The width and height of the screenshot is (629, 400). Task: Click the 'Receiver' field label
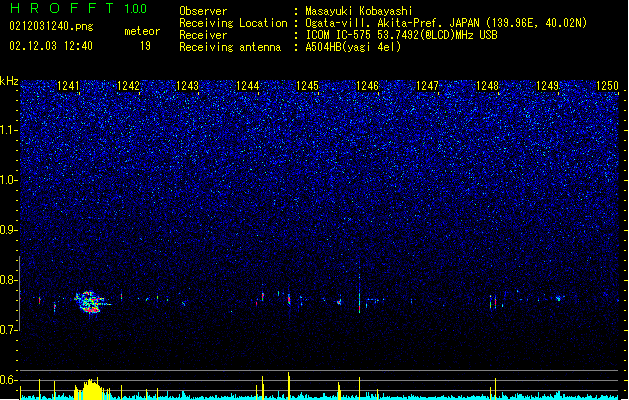click(x=203, y=35)
